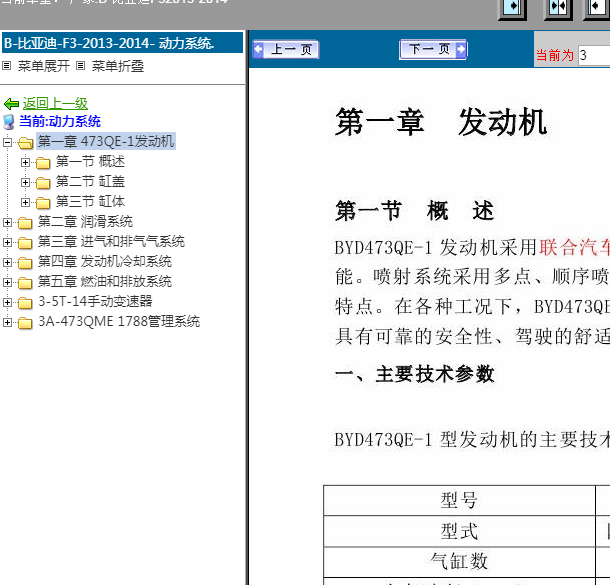
Task: Expand 第四章 发动机冷却系统 node
Action: point(7,263)
